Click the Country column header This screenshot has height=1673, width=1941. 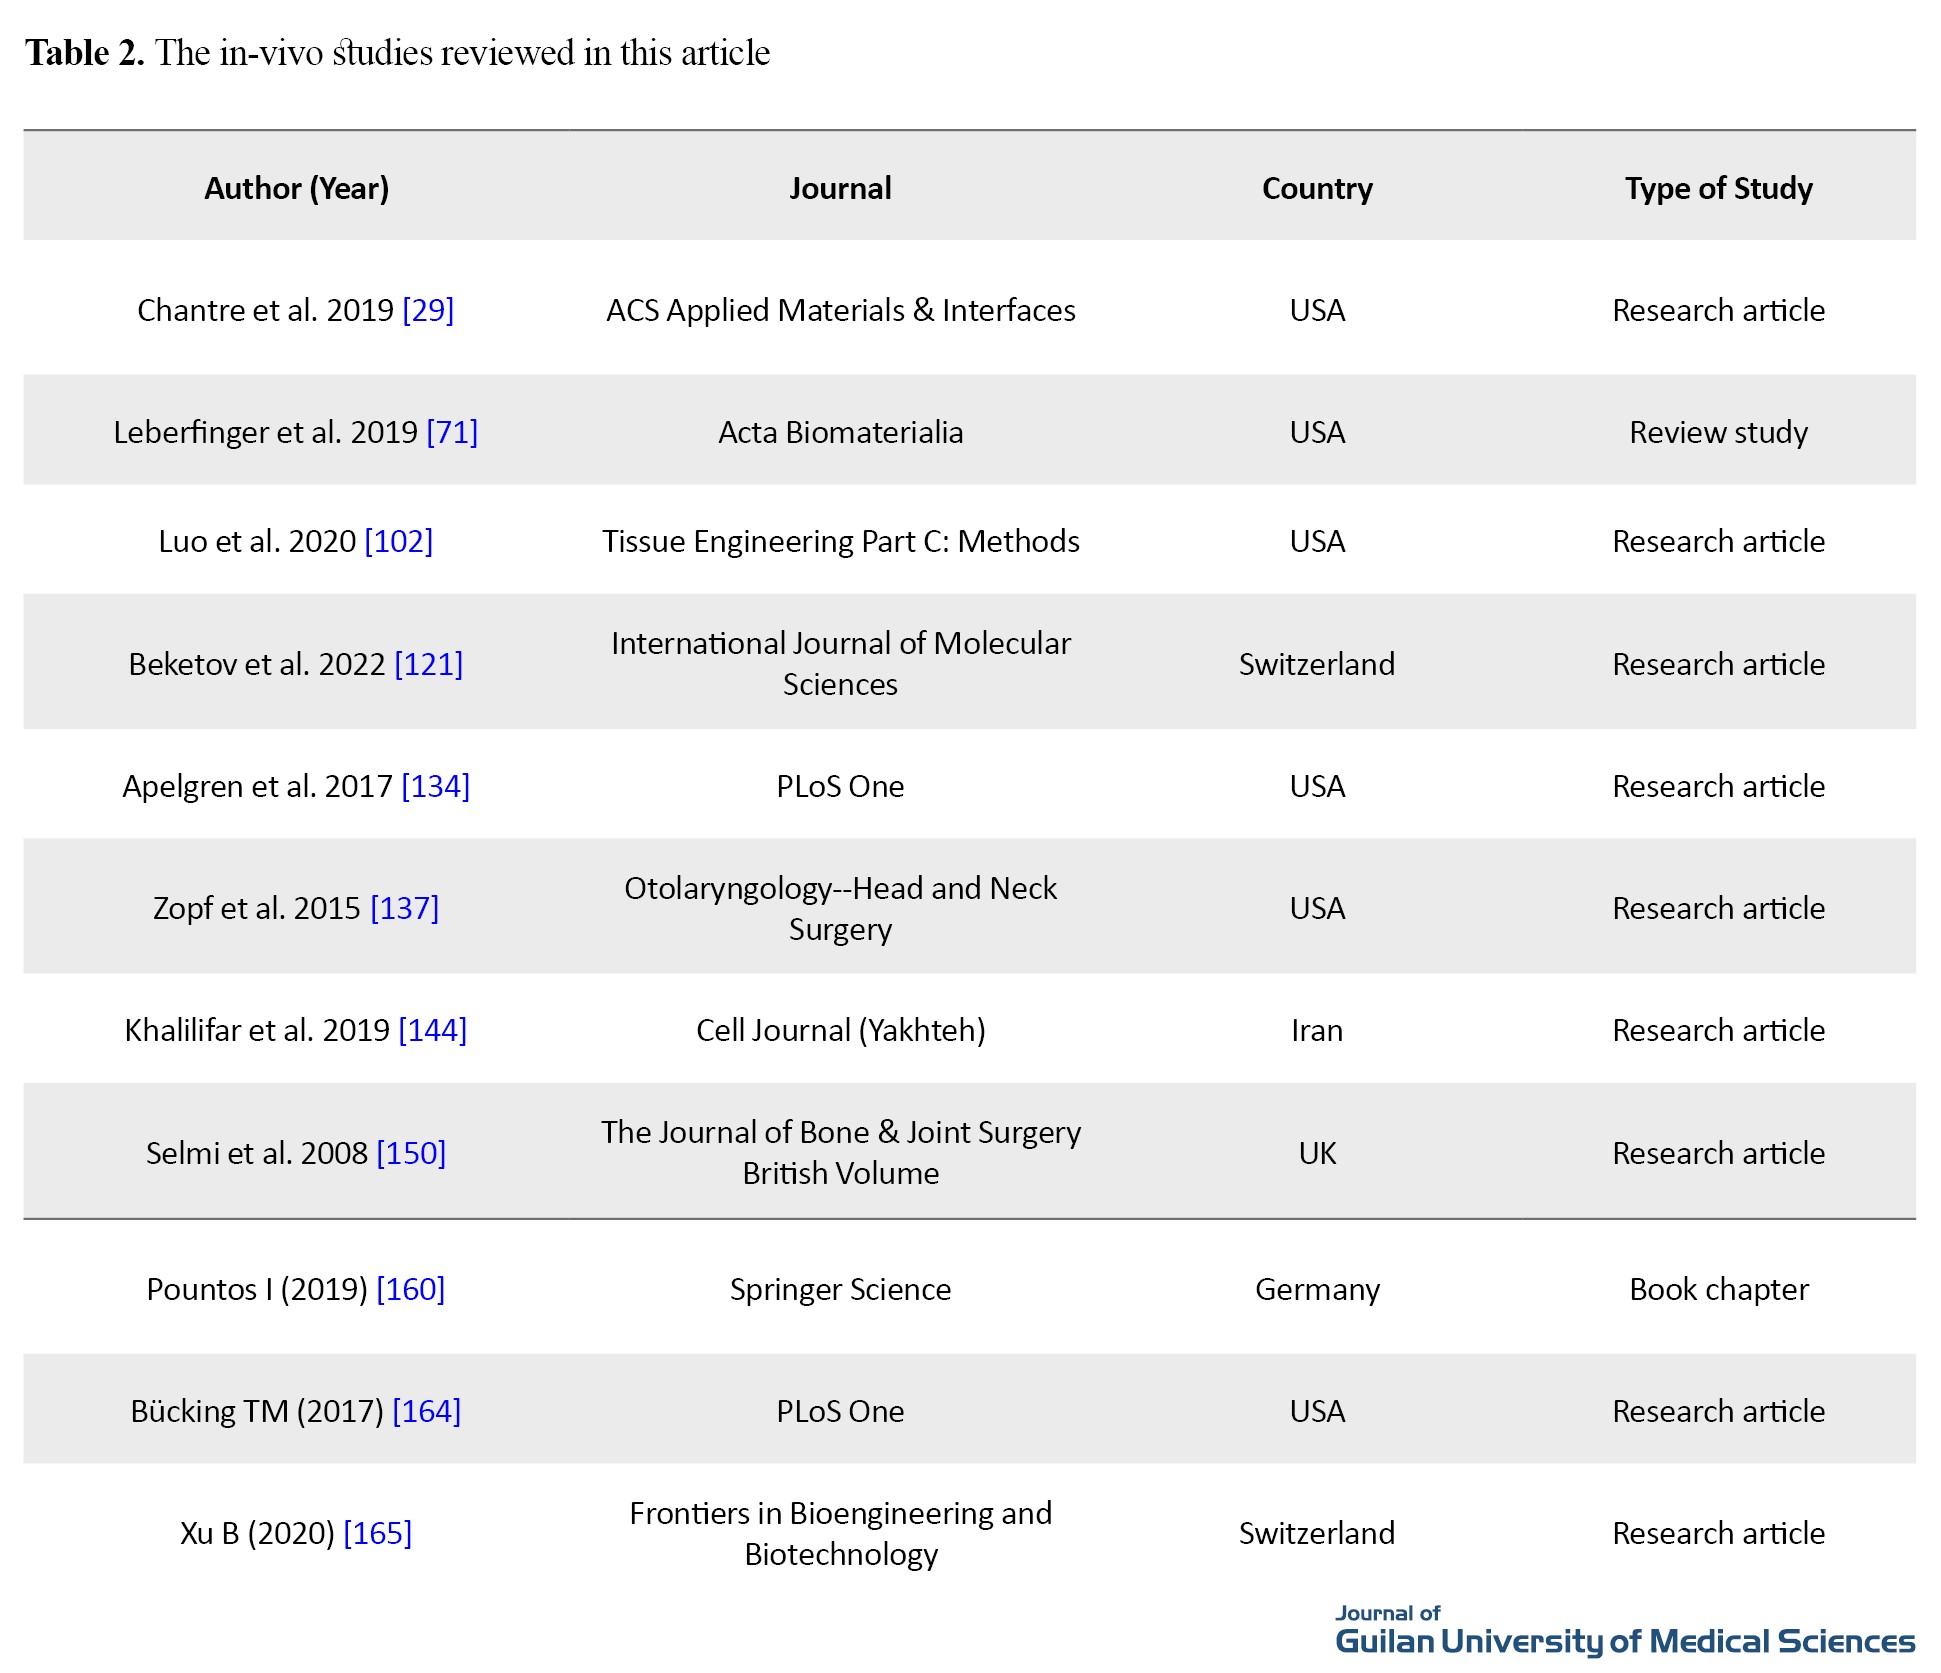1317,188
